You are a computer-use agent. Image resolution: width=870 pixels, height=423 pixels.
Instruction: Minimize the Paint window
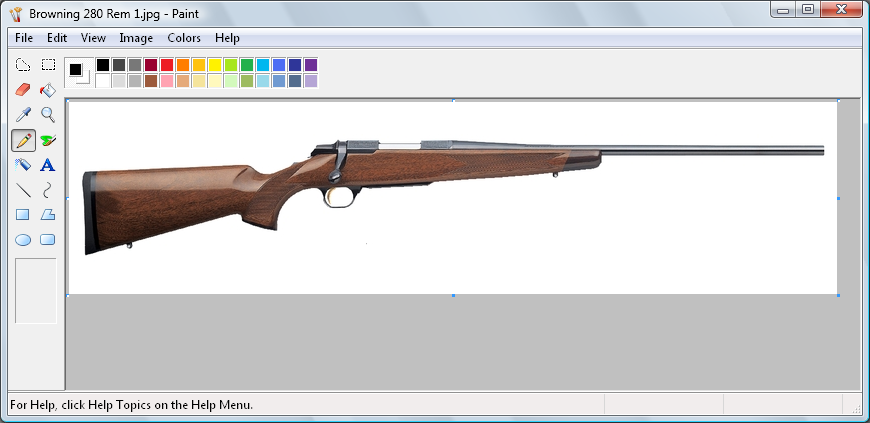click(783, 9)
